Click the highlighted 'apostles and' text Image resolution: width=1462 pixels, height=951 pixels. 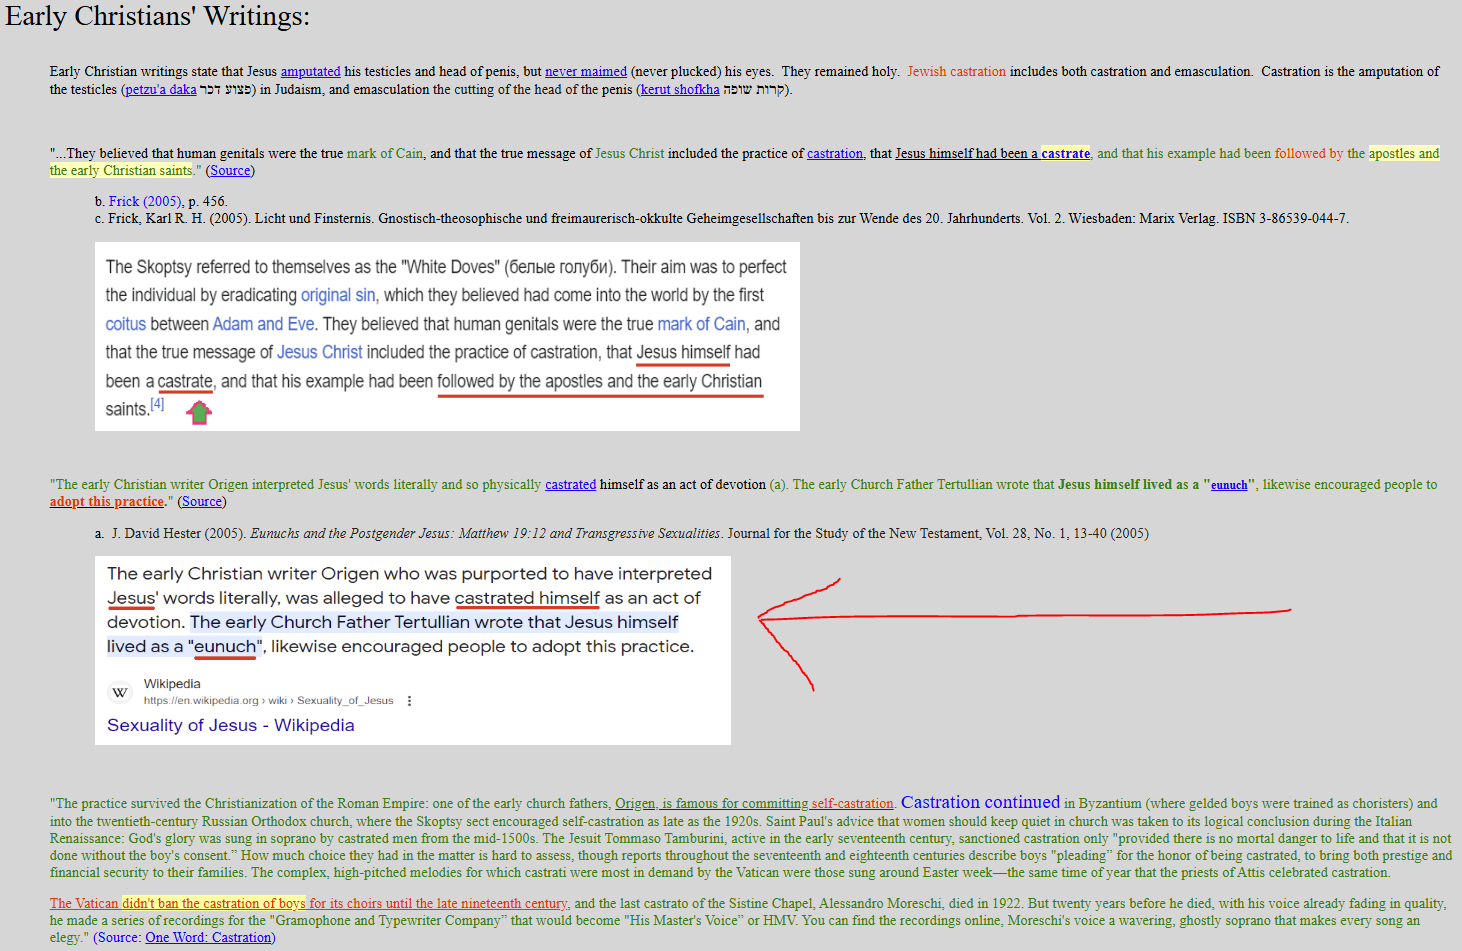[x=1404, y=154]
